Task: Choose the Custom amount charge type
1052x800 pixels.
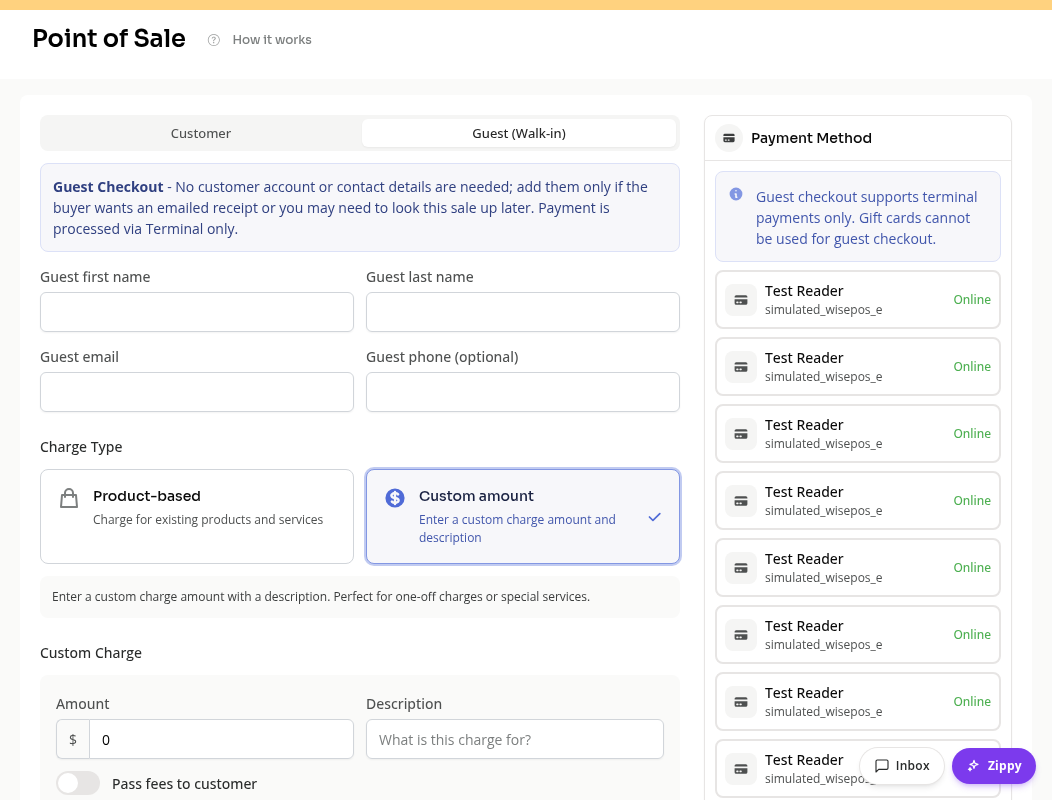Action: click(x=523, y=516)
